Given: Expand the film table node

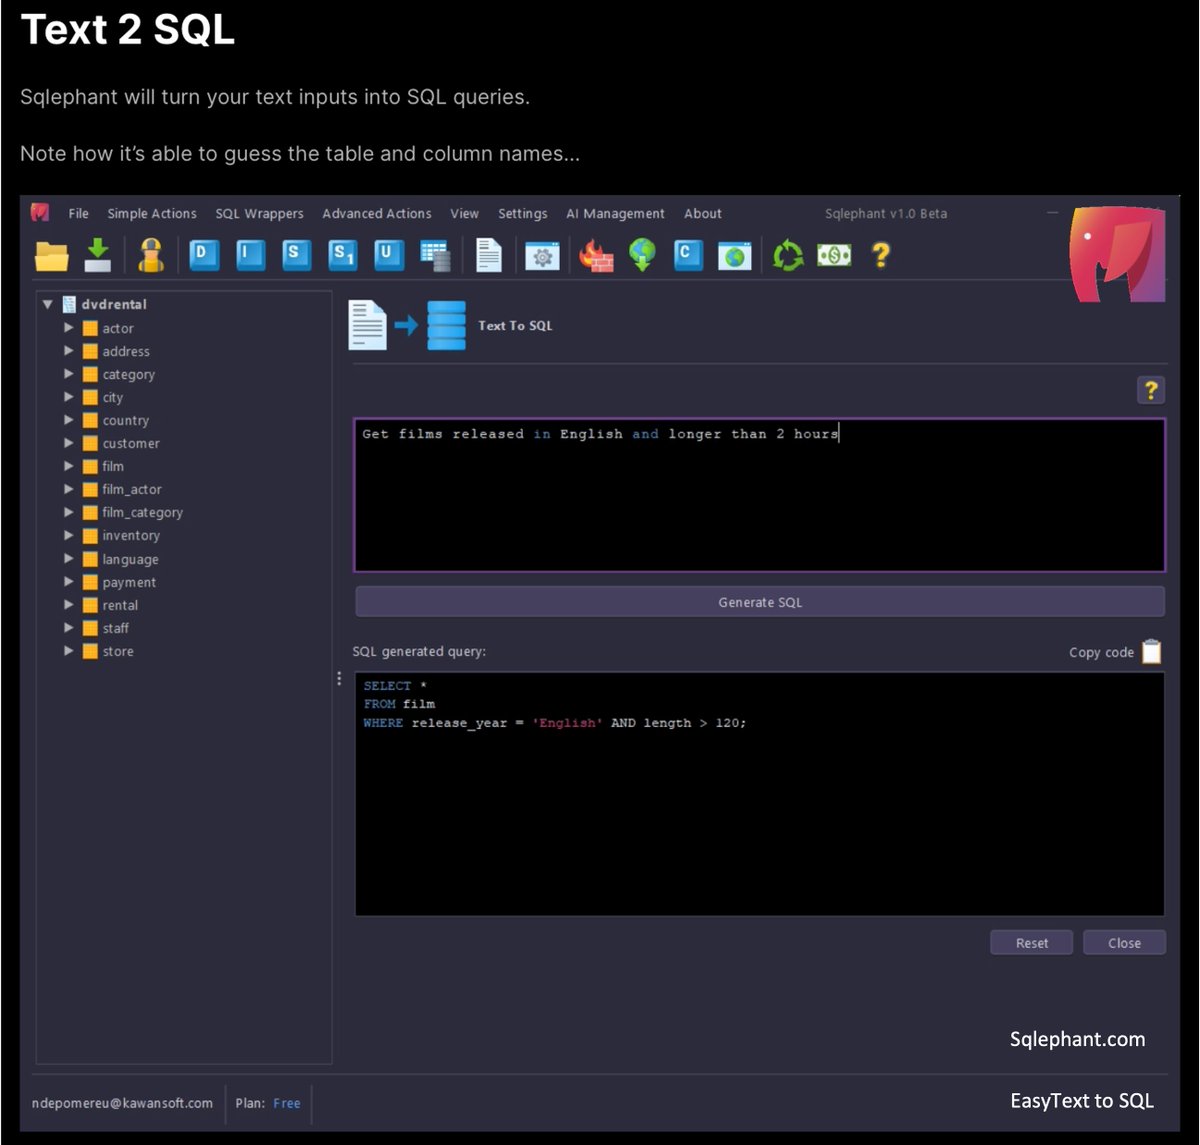Looking at the screenshot, I should tap(69, 465).
